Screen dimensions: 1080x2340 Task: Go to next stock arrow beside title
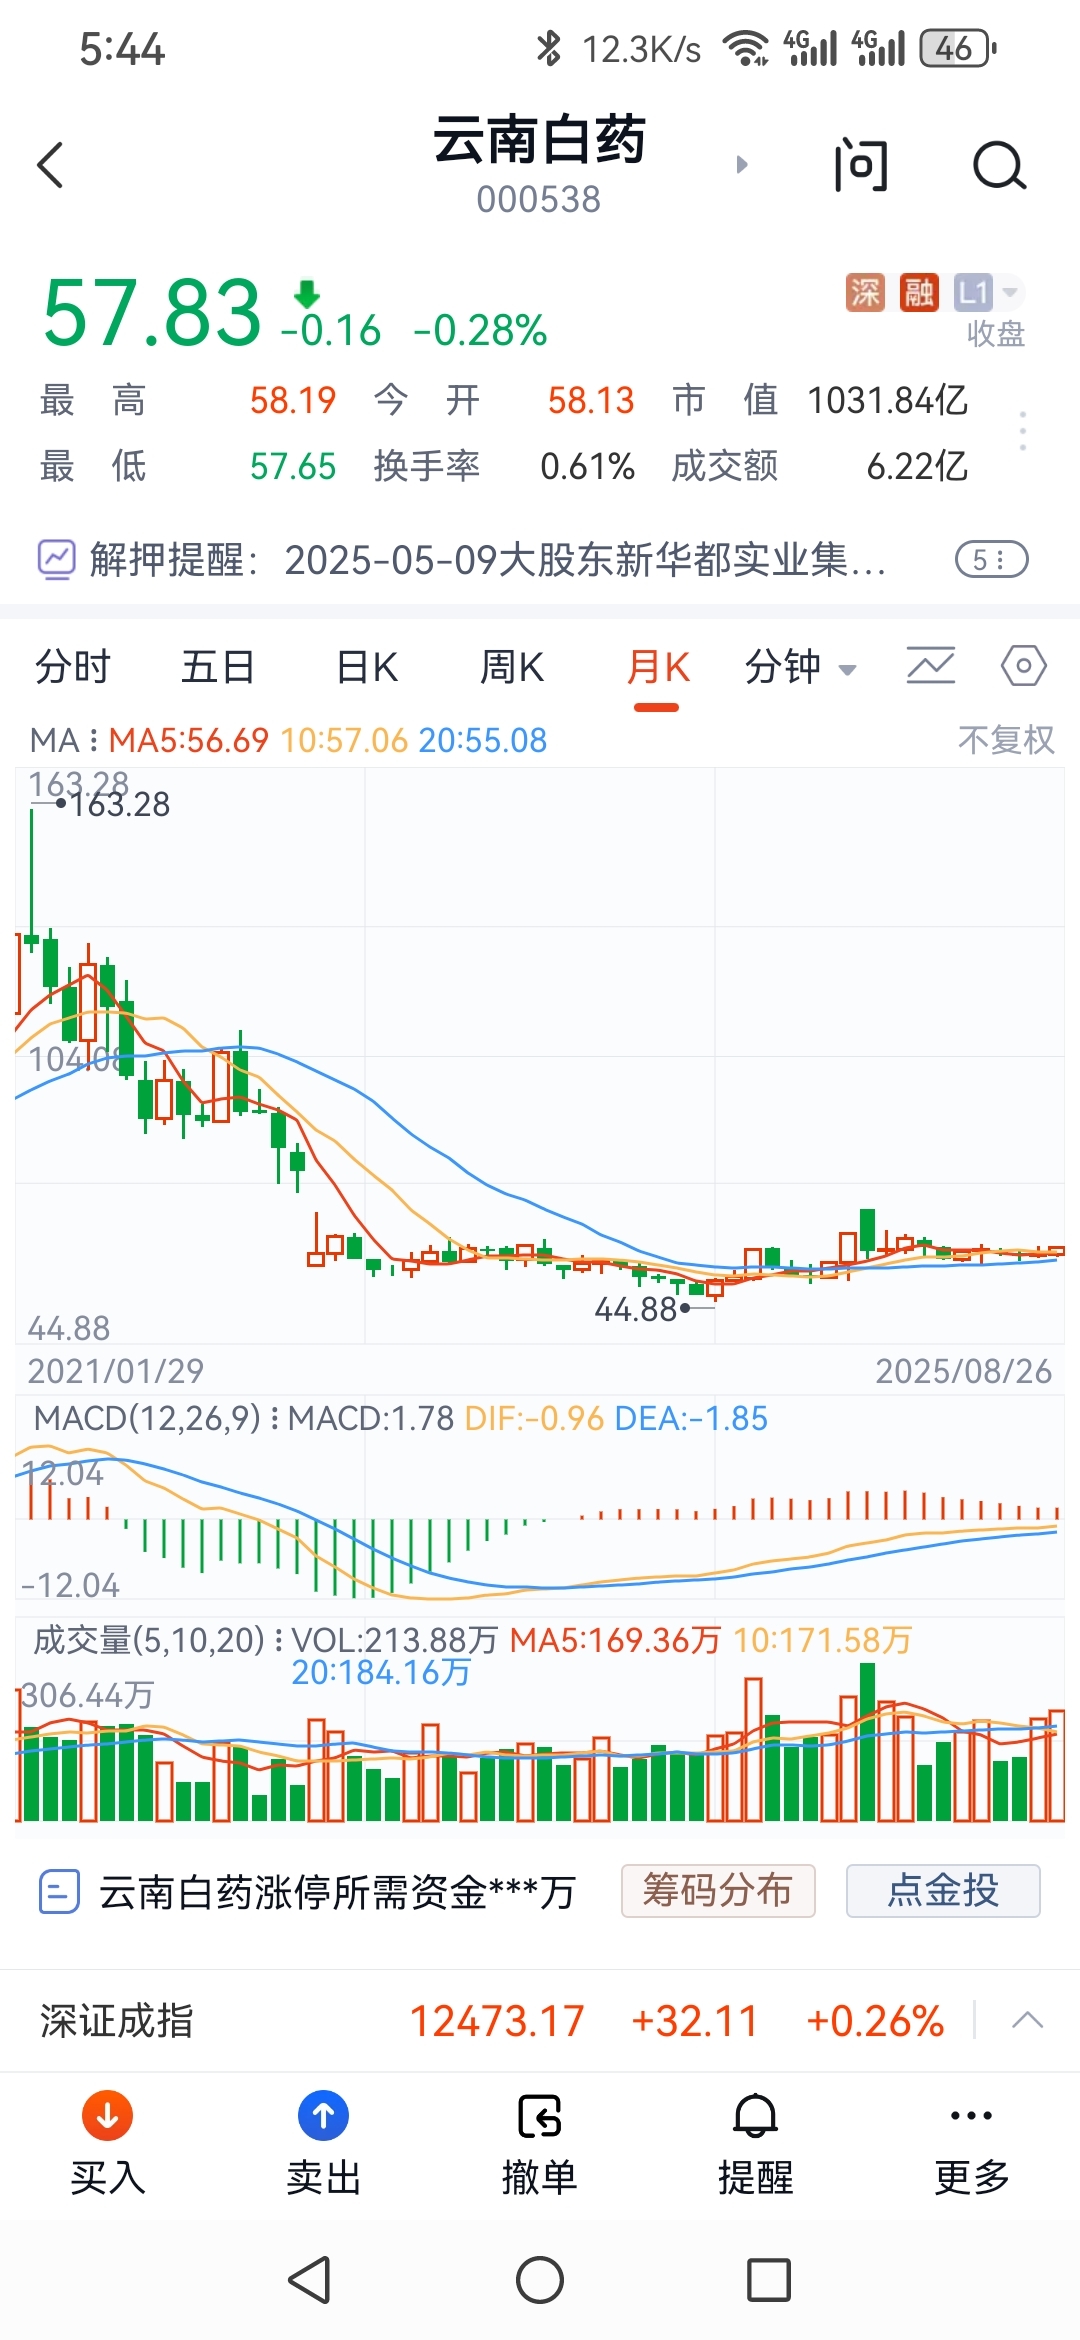(x=742, y=164)
